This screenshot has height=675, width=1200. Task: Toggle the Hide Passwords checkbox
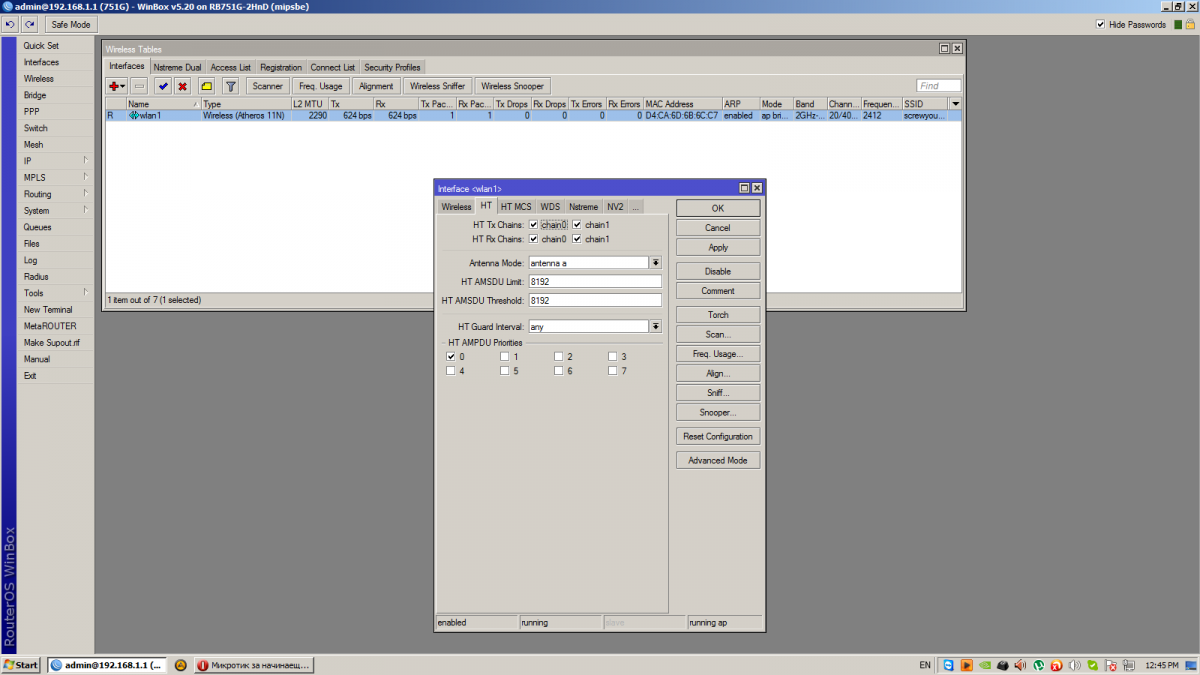(x=1100, y=24)
